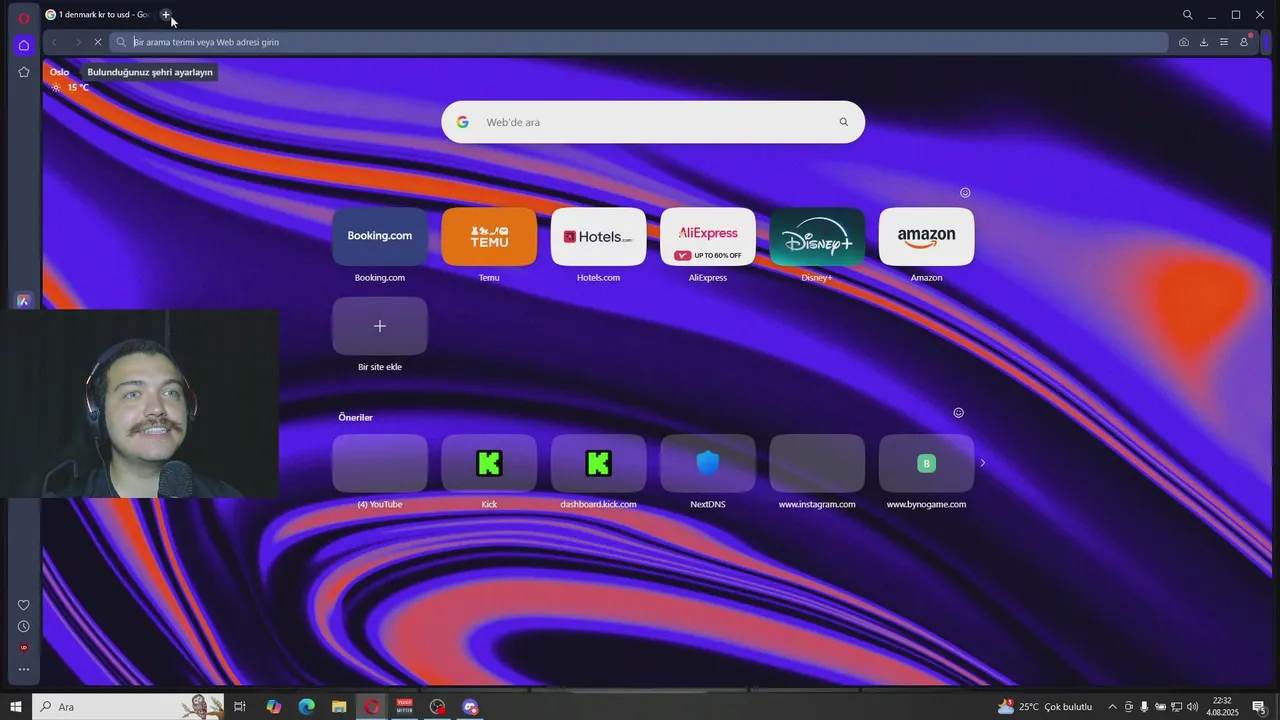Click the small red icon above sidebar dots
The height and width of the screenshot is (720, 1280).
tap(24, 648)
